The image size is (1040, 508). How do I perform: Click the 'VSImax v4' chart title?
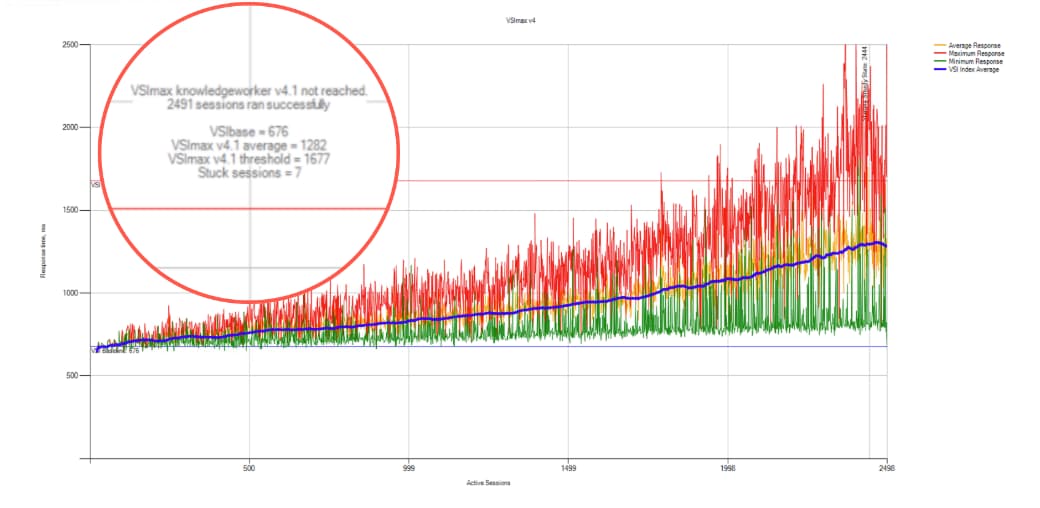click(x=520, y=21)
